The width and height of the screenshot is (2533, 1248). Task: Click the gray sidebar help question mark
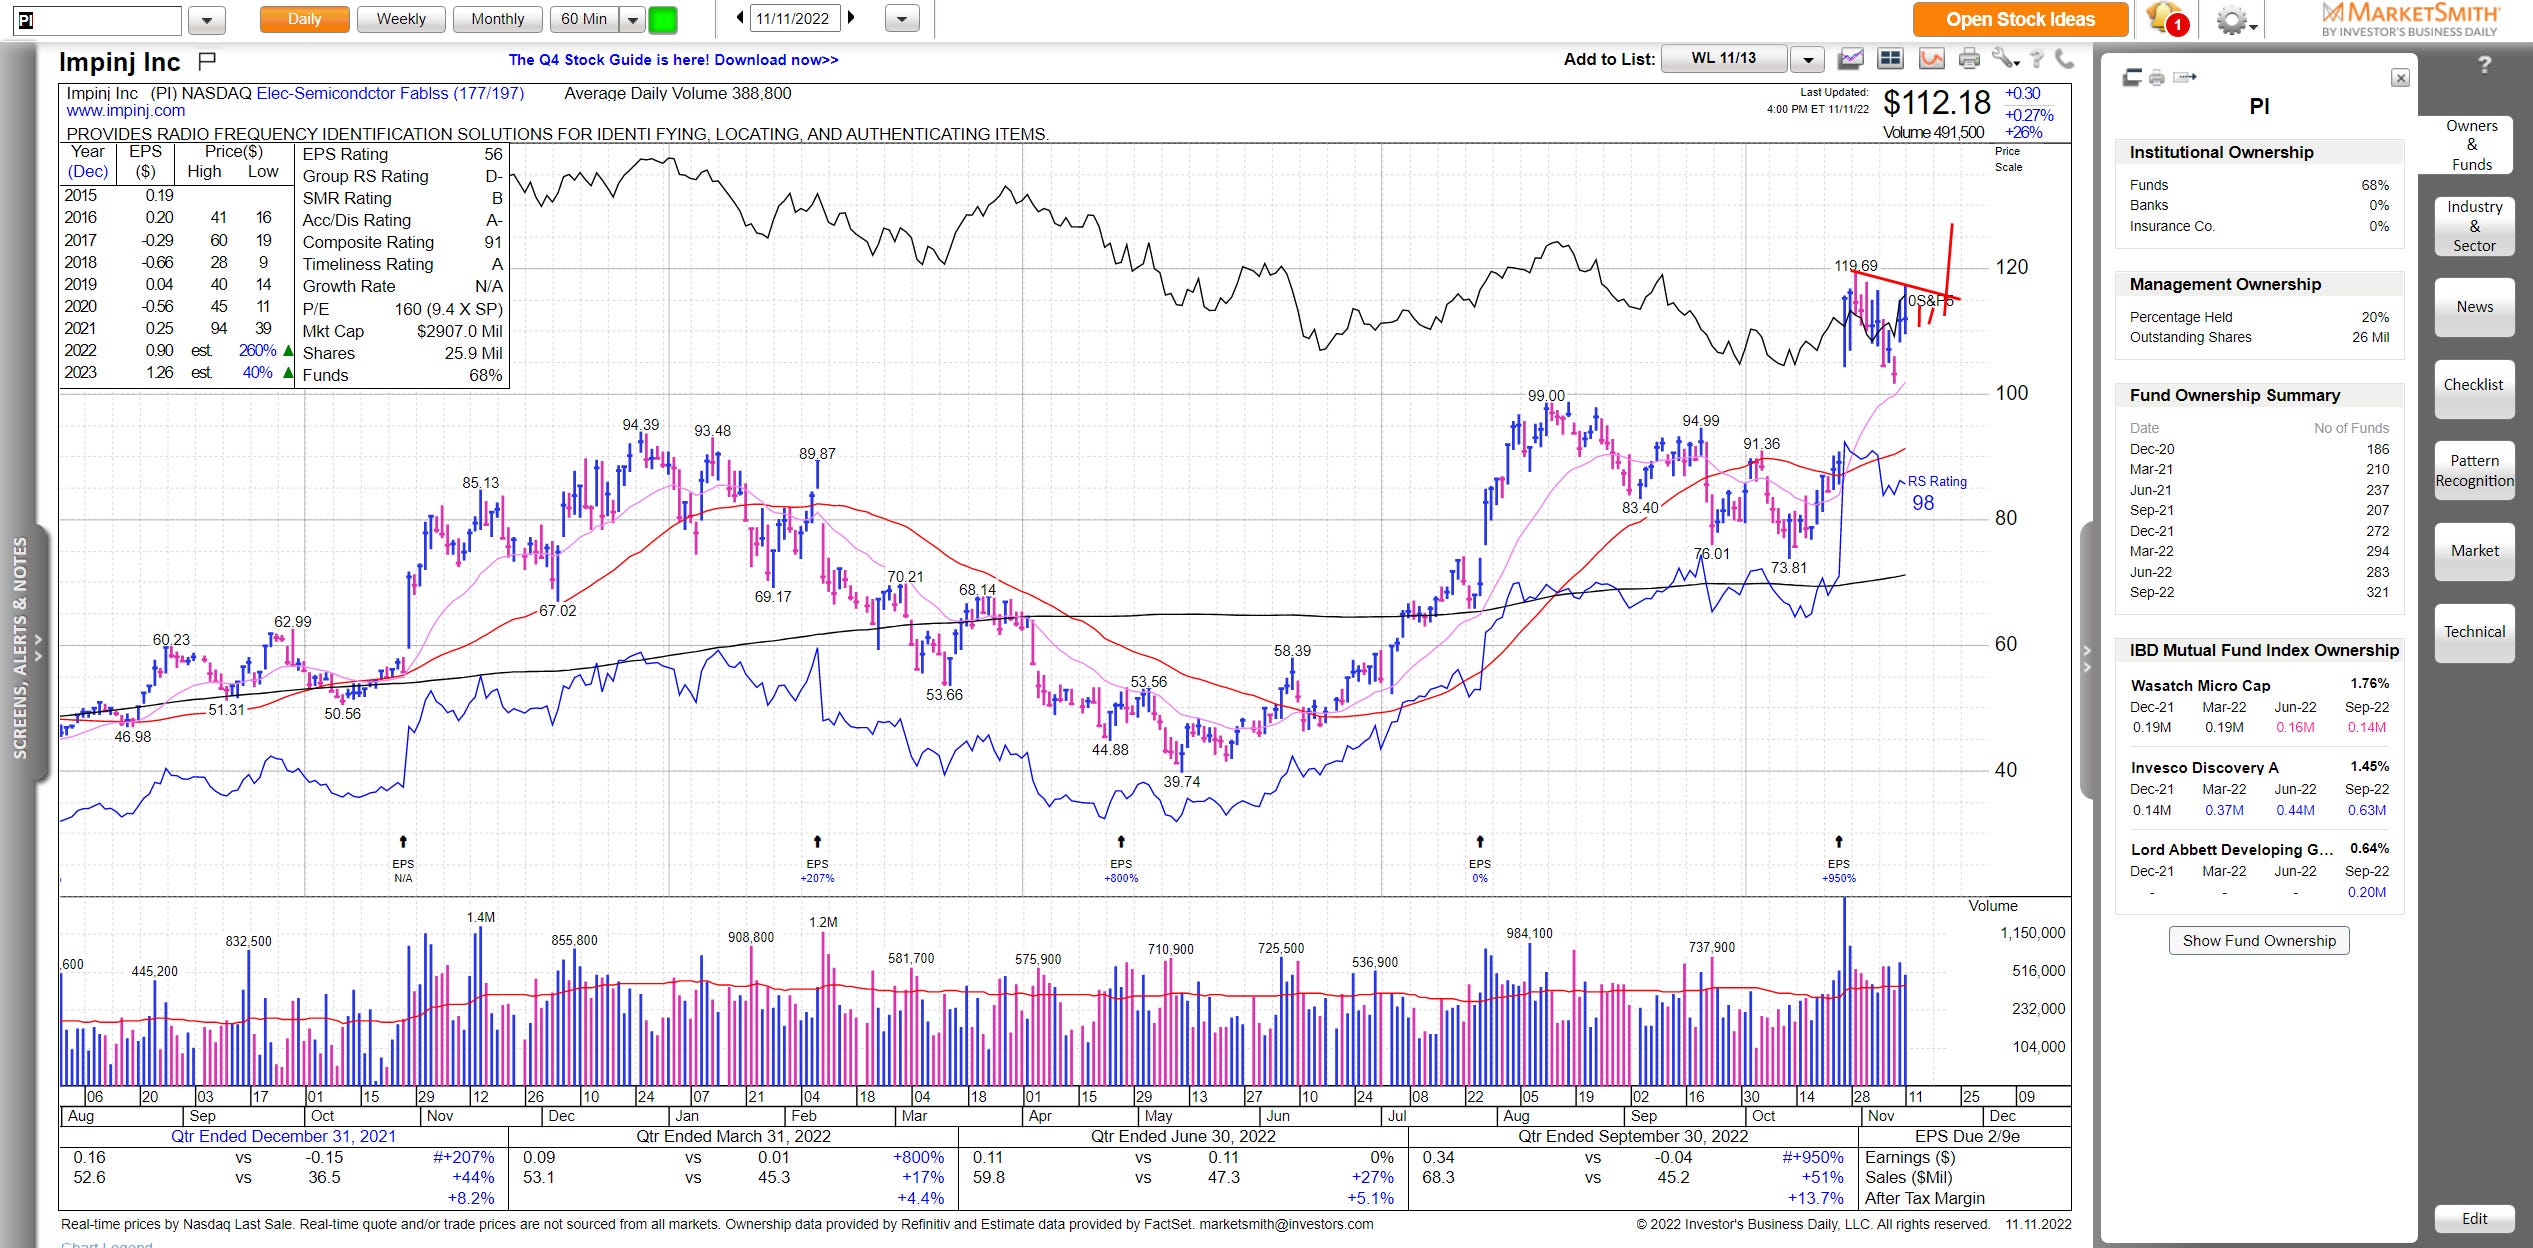click(2484, 65)
